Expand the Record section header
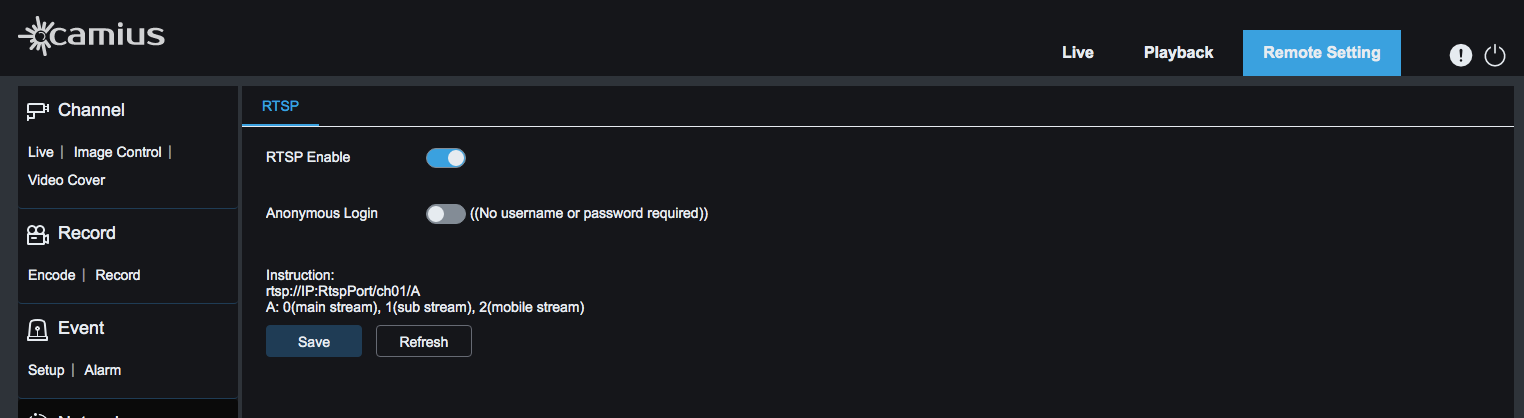The image size is (1524, 418). 87,233
